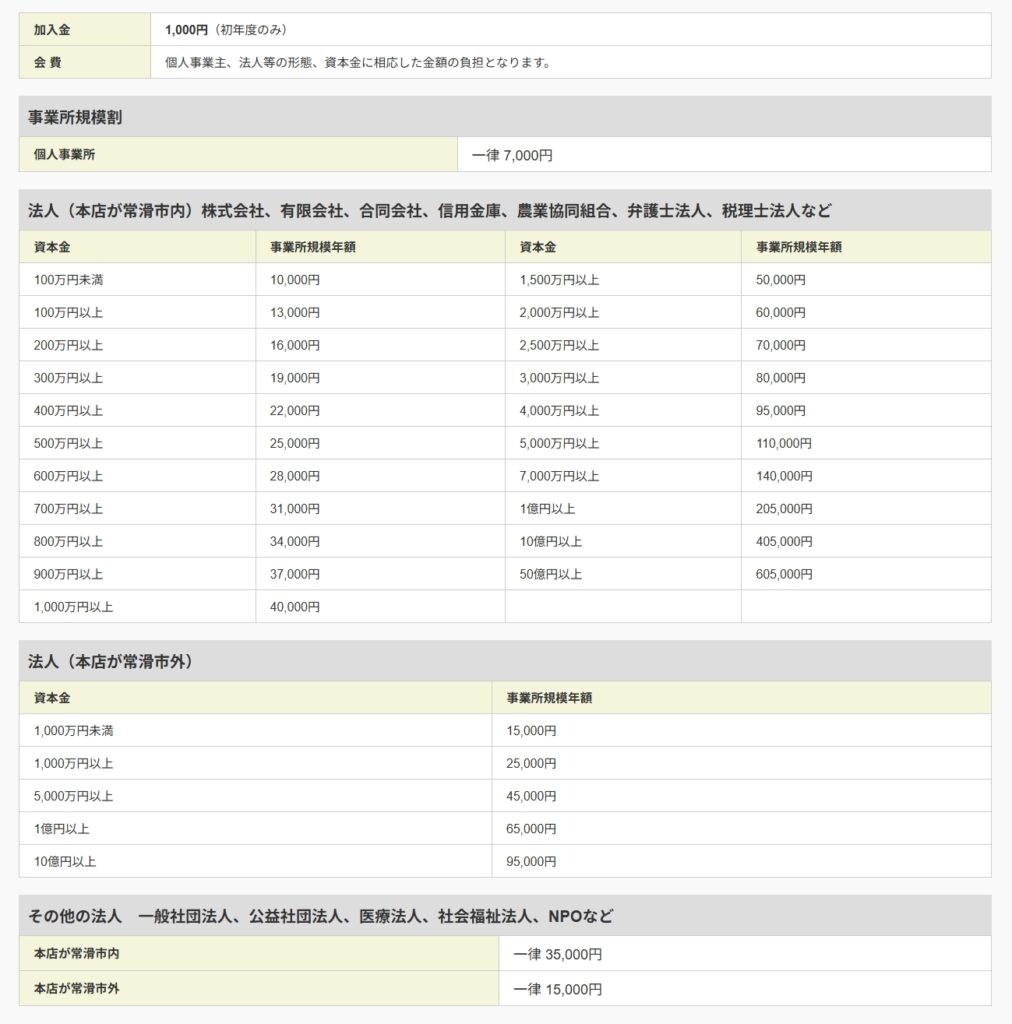Click the 個人事業所 label cell
The height and width of the screenshot is (1024, 1012).
tap(65, 154)
